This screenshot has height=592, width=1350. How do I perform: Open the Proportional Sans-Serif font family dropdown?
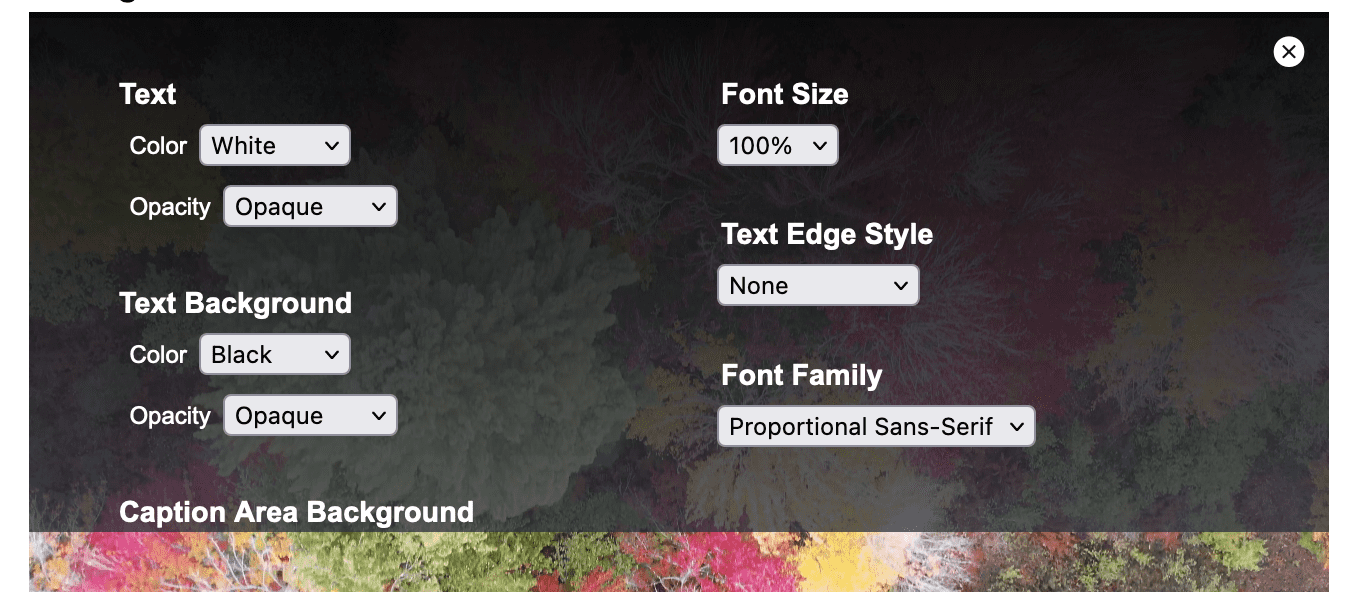click(x=875, y=427)
